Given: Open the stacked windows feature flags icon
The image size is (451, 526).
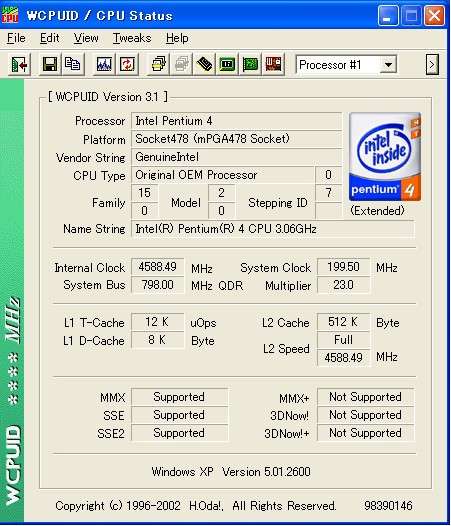Looking at the screenshot, I should (159, 64).
